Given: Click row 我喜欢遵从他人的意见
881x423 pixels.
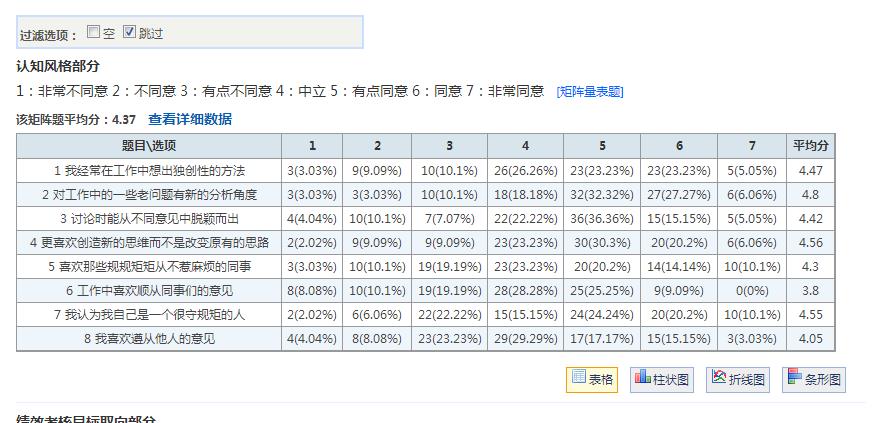Looking at the screenshot, I should [x=149, y=338].
